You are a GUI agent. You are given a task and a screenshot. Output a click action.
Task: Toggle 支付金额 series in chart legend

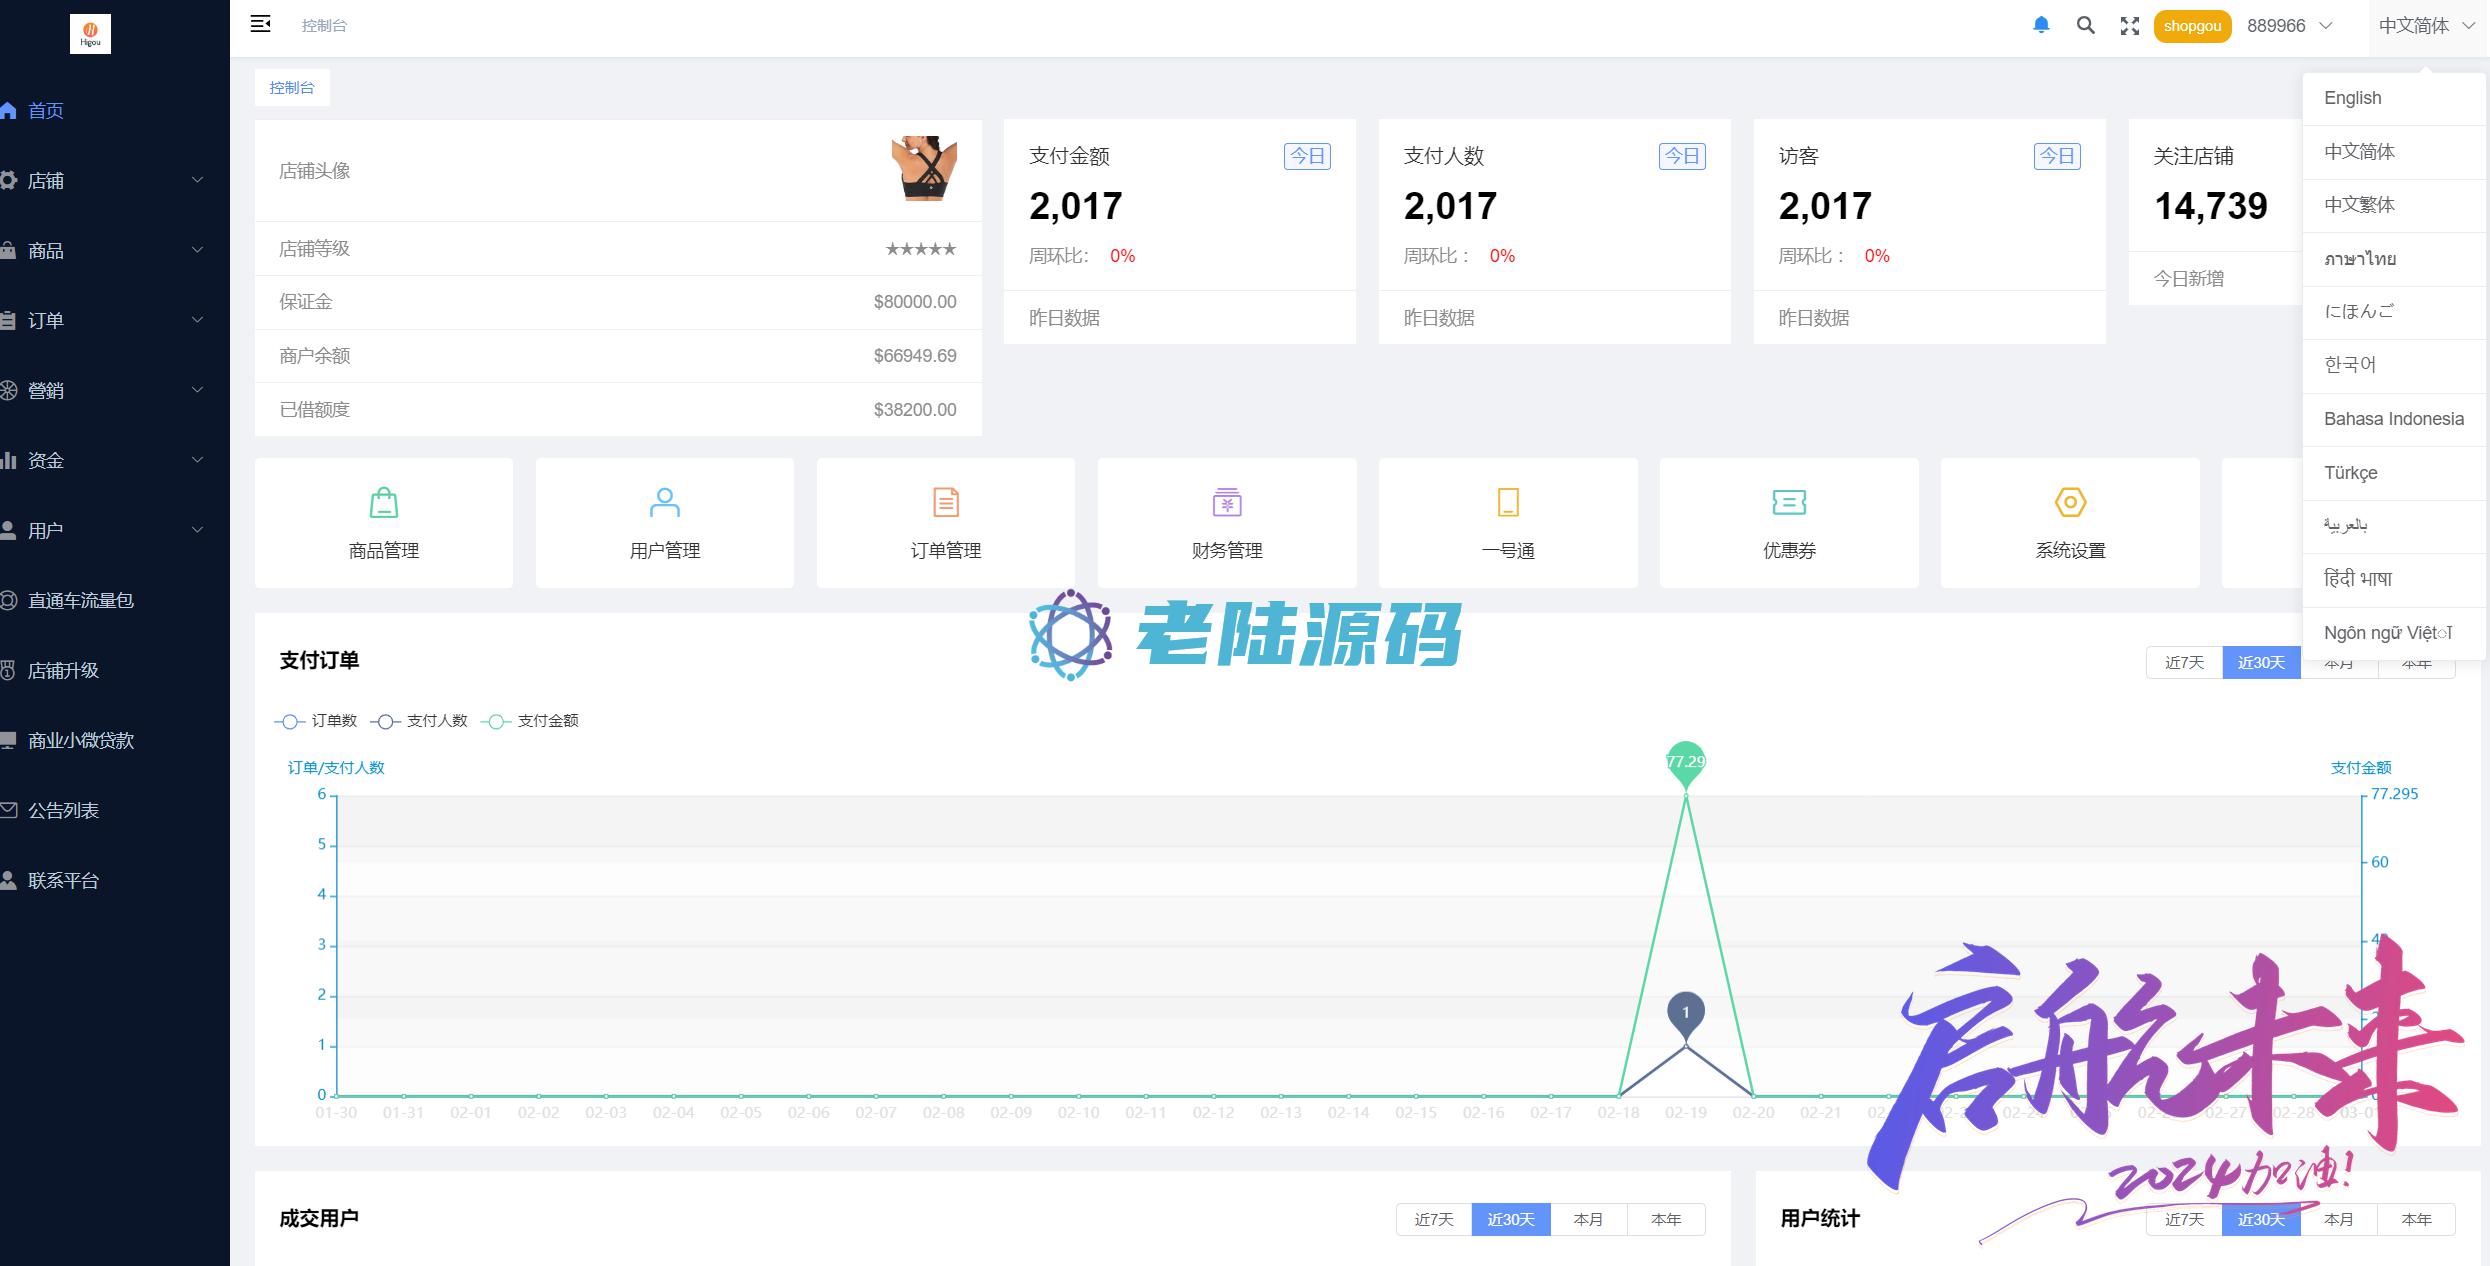[x=529, y=721]
